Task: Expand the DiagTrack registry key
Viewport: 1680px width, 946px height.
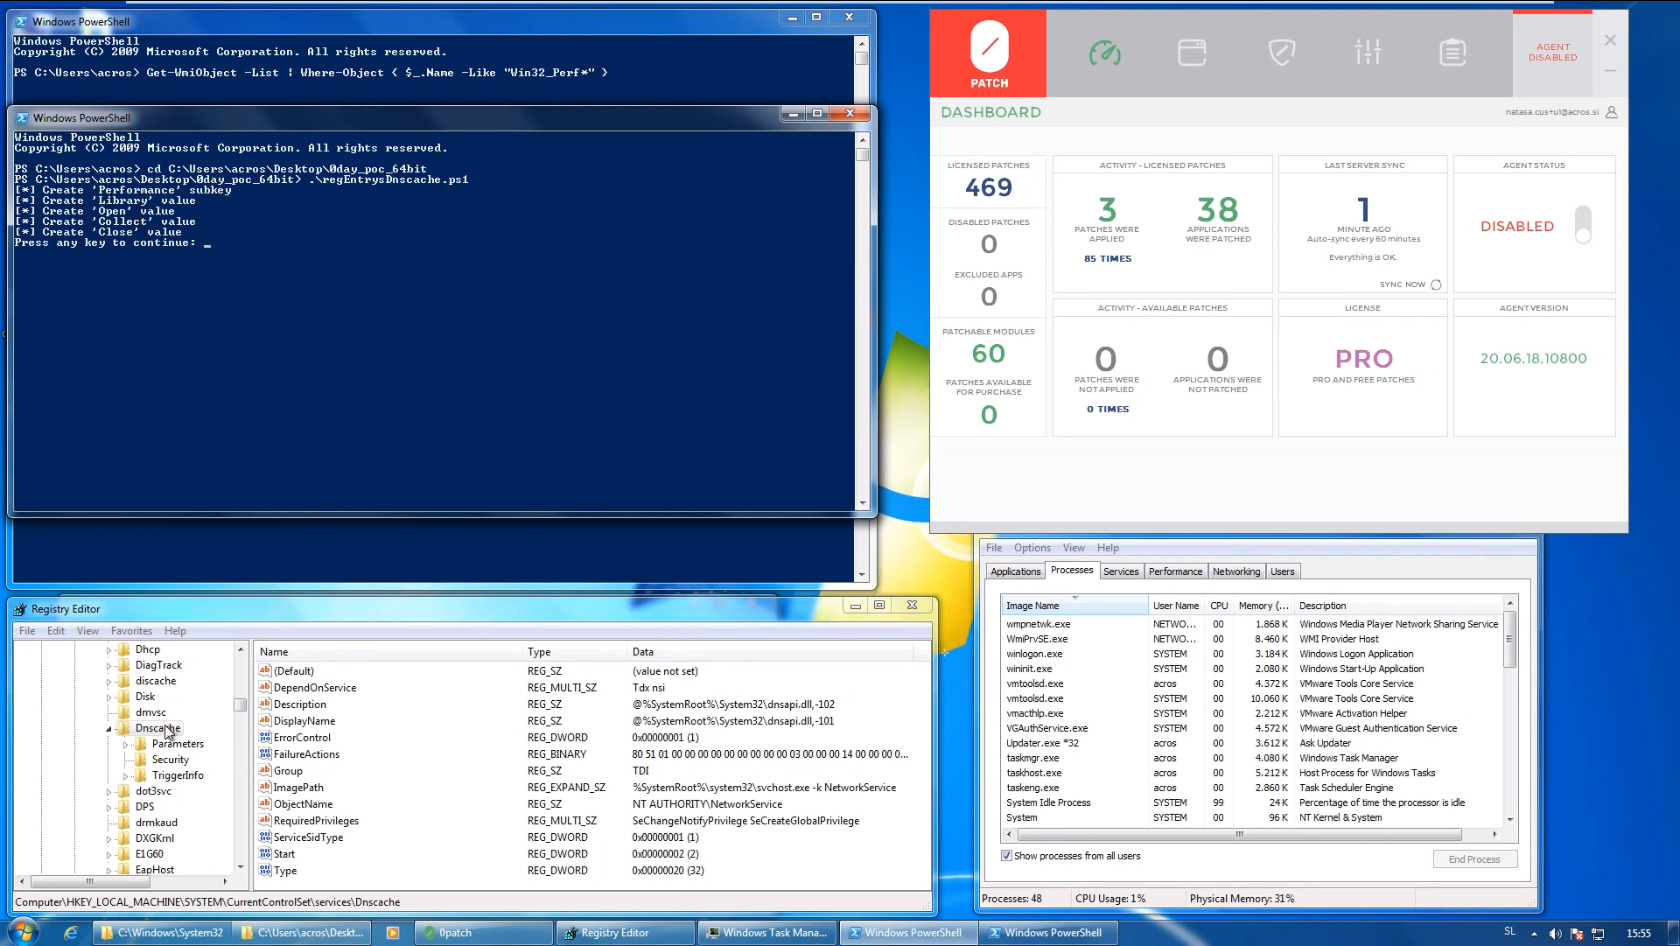Action: (x=109, y=666)
